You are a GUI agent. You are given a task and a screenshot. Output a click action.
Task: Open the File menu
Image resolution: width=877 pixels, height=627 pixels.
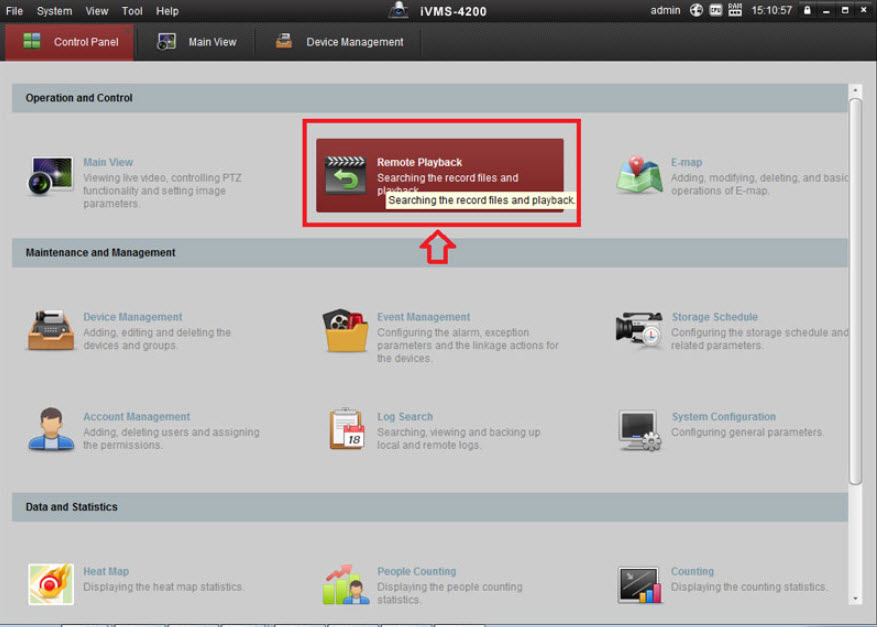[14, 11]
